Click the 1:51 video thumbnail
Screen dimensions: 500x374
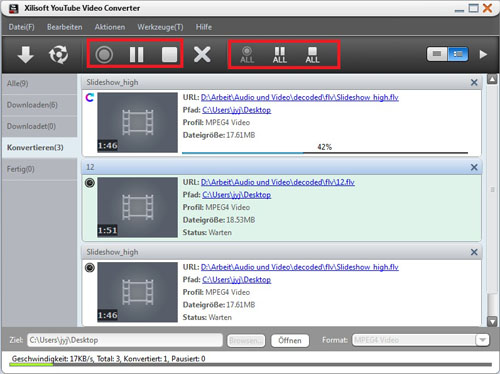click(x=137, y=207)
